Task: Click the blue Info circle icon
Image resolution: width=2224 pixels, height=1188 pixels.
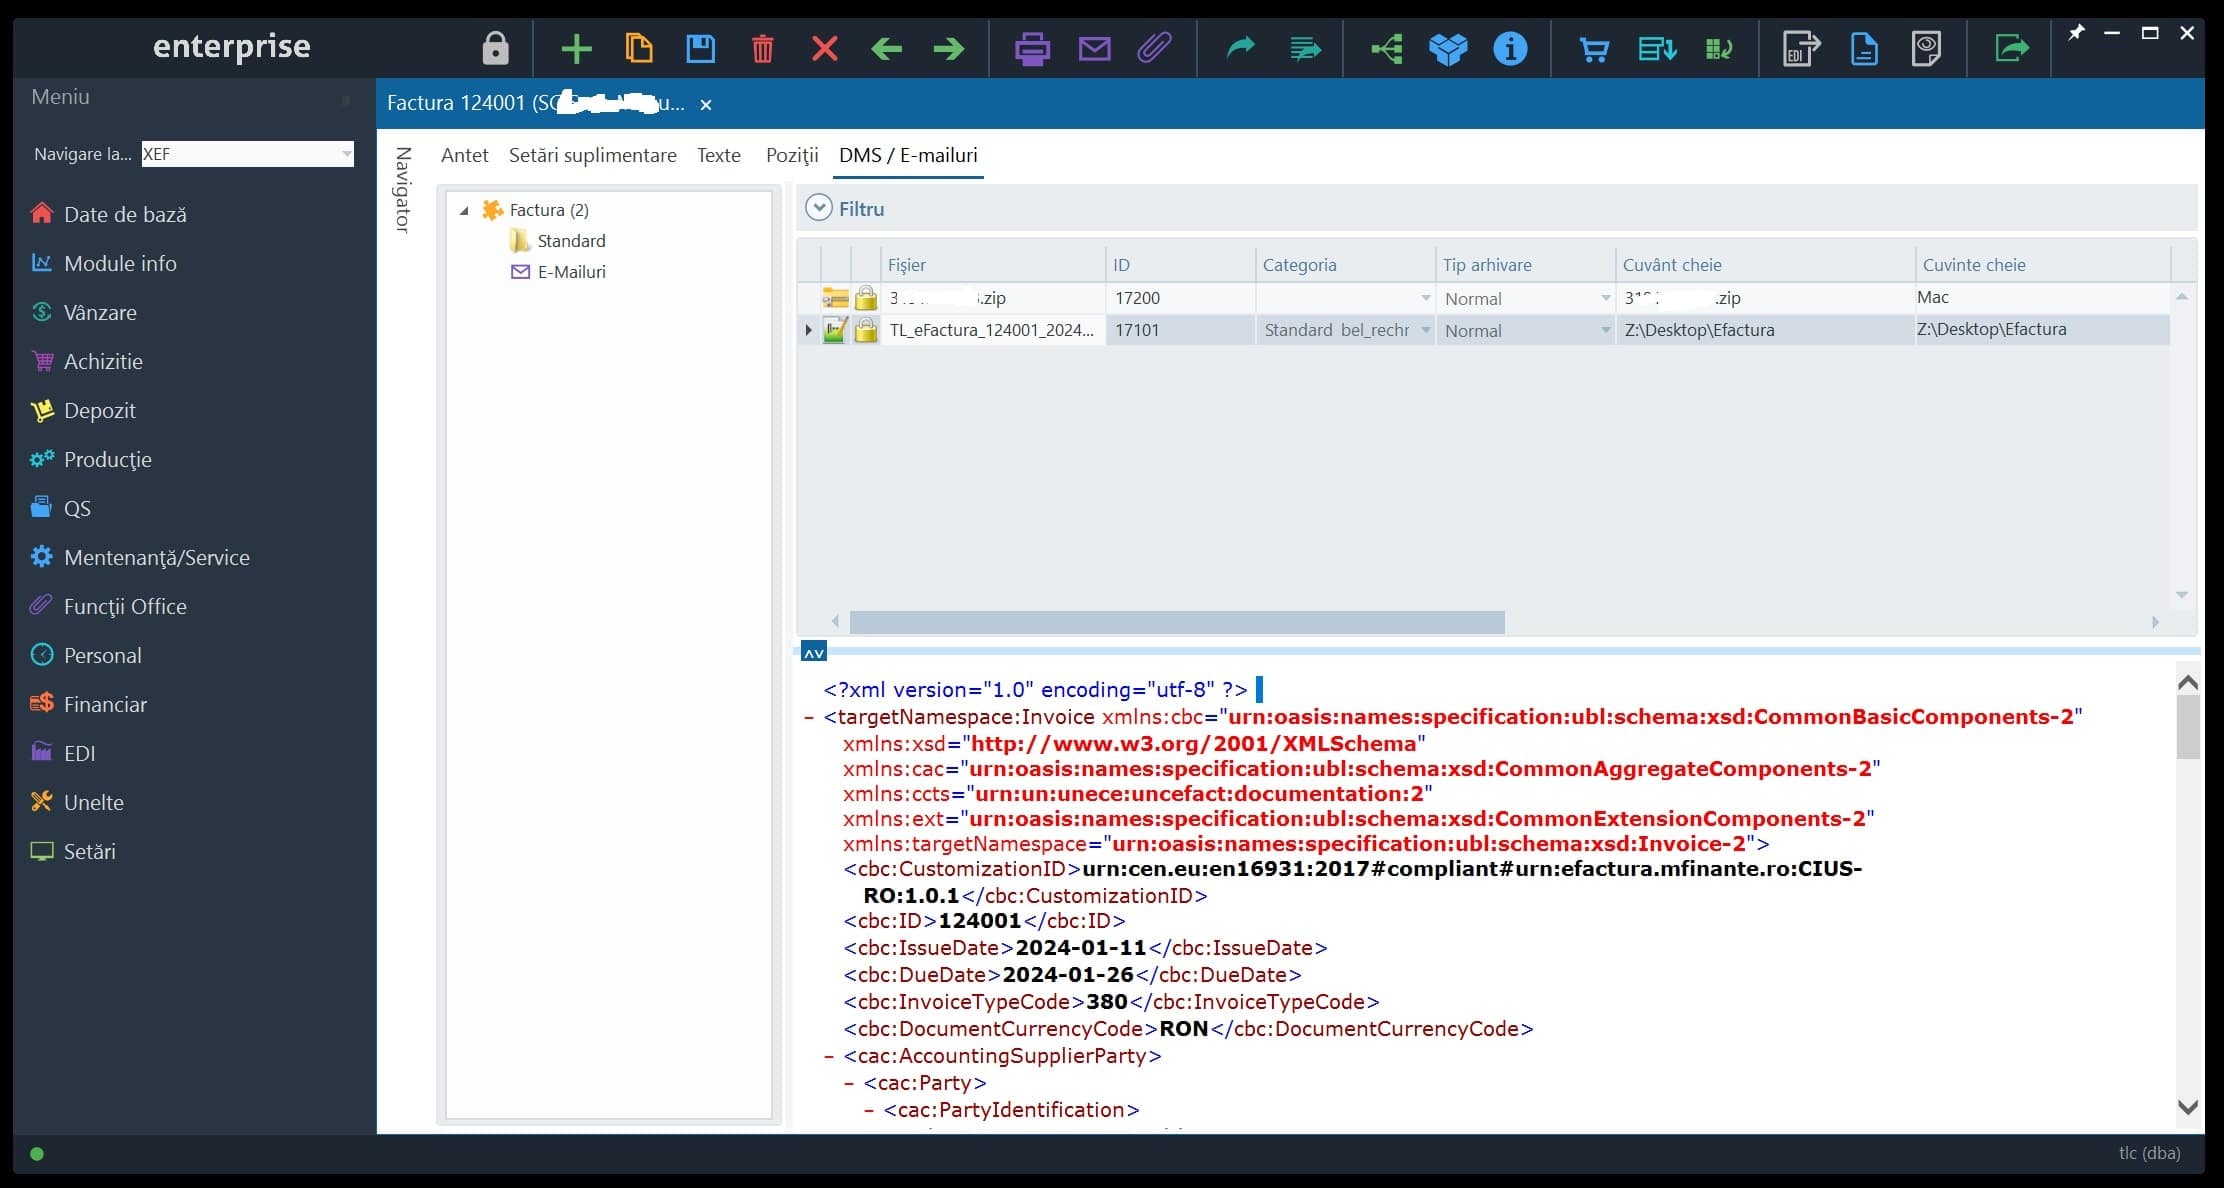Action: [x=1510, y=48]
